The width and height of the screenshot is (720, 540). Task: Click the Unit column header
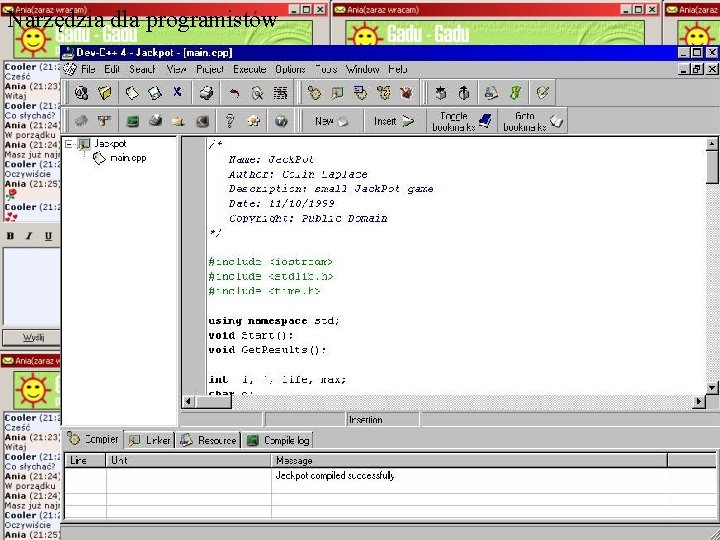click(x=188, y=460)
